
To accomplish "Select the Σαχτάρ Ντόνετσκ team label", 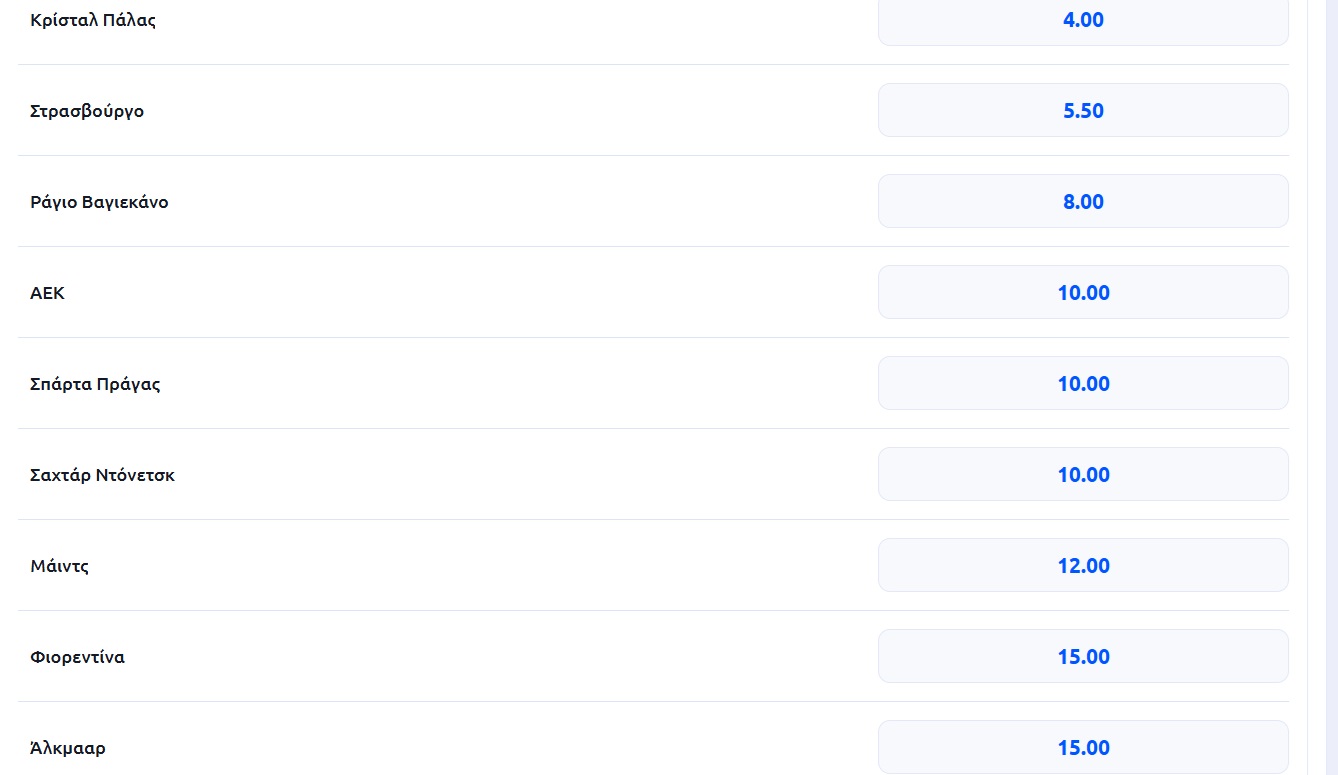I will point(102,475).
